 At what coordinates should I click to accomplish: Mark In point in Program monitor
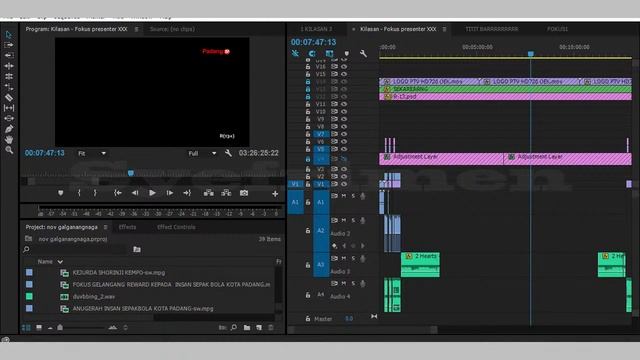[x=79, y=193]
